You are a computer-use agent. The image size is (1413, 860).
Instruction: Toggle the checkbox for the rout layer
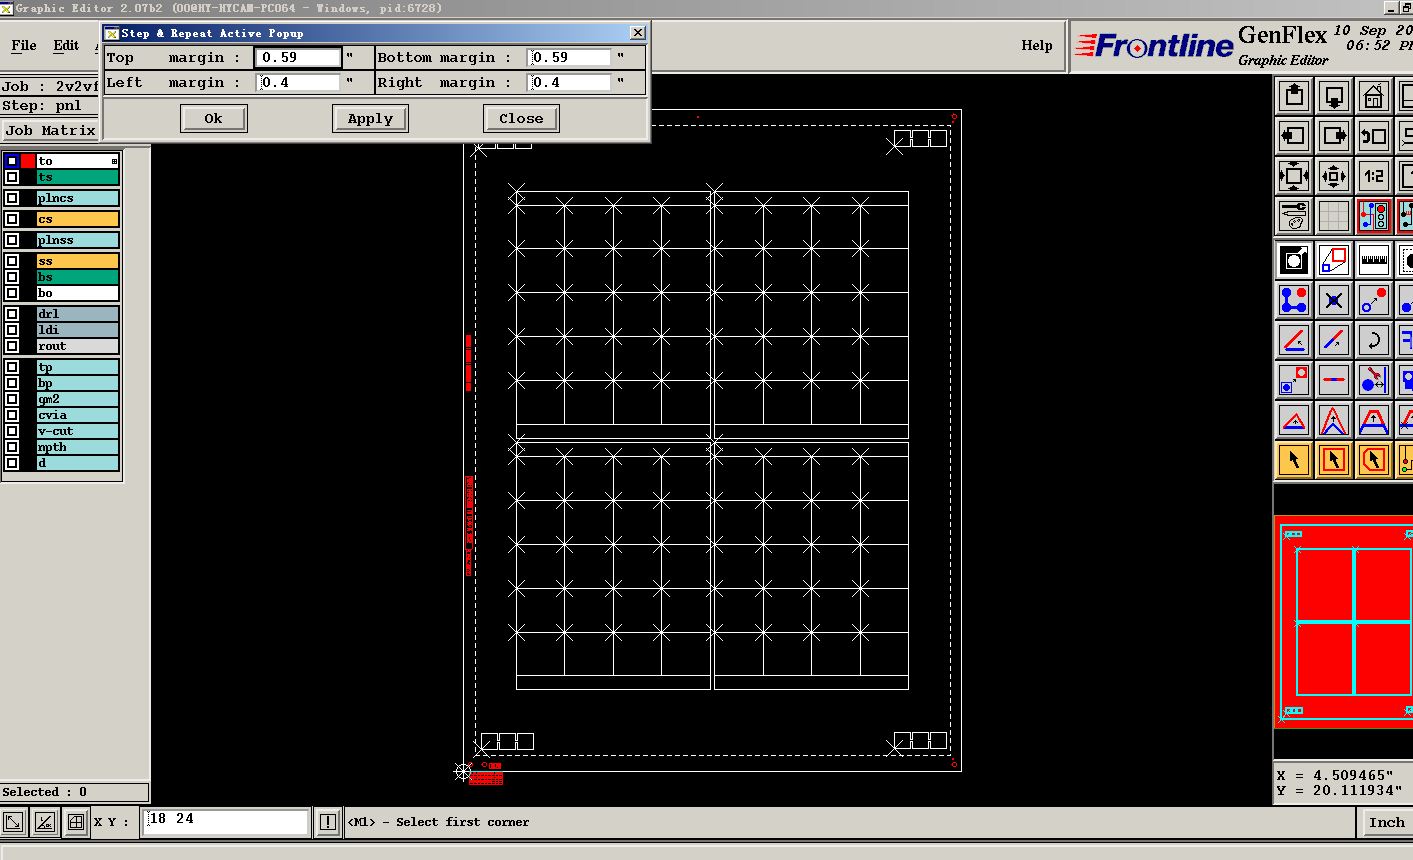(x=12, y=346)
